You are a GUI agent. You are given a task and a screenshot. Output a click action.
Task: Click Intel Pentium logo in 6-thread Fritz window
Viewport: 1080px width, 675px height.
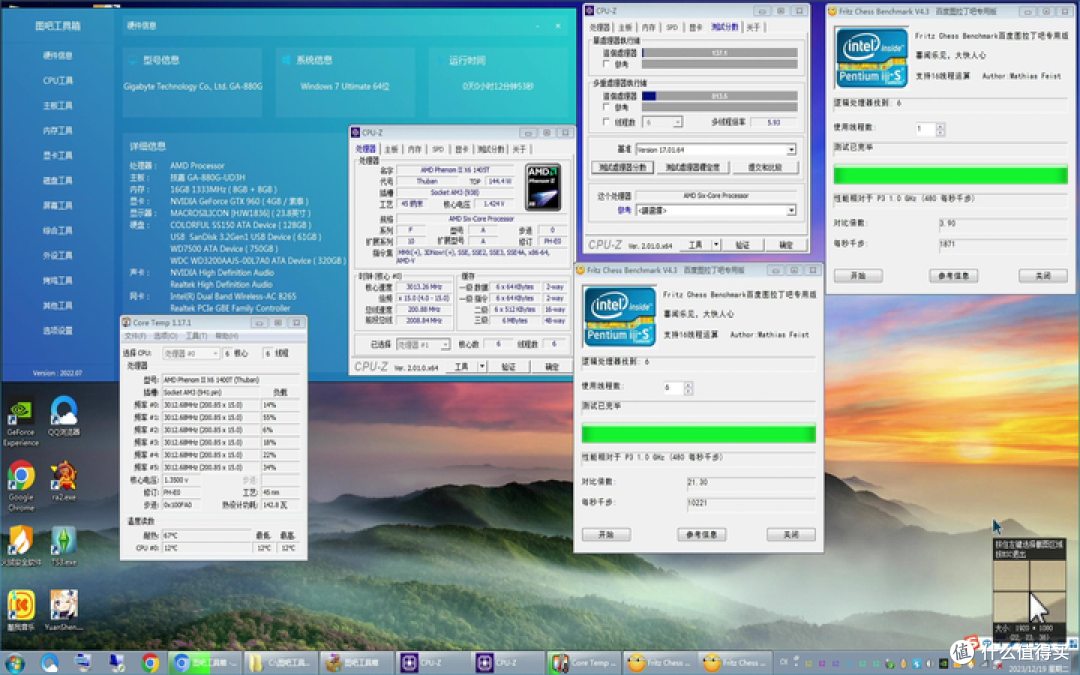(619, 316)
